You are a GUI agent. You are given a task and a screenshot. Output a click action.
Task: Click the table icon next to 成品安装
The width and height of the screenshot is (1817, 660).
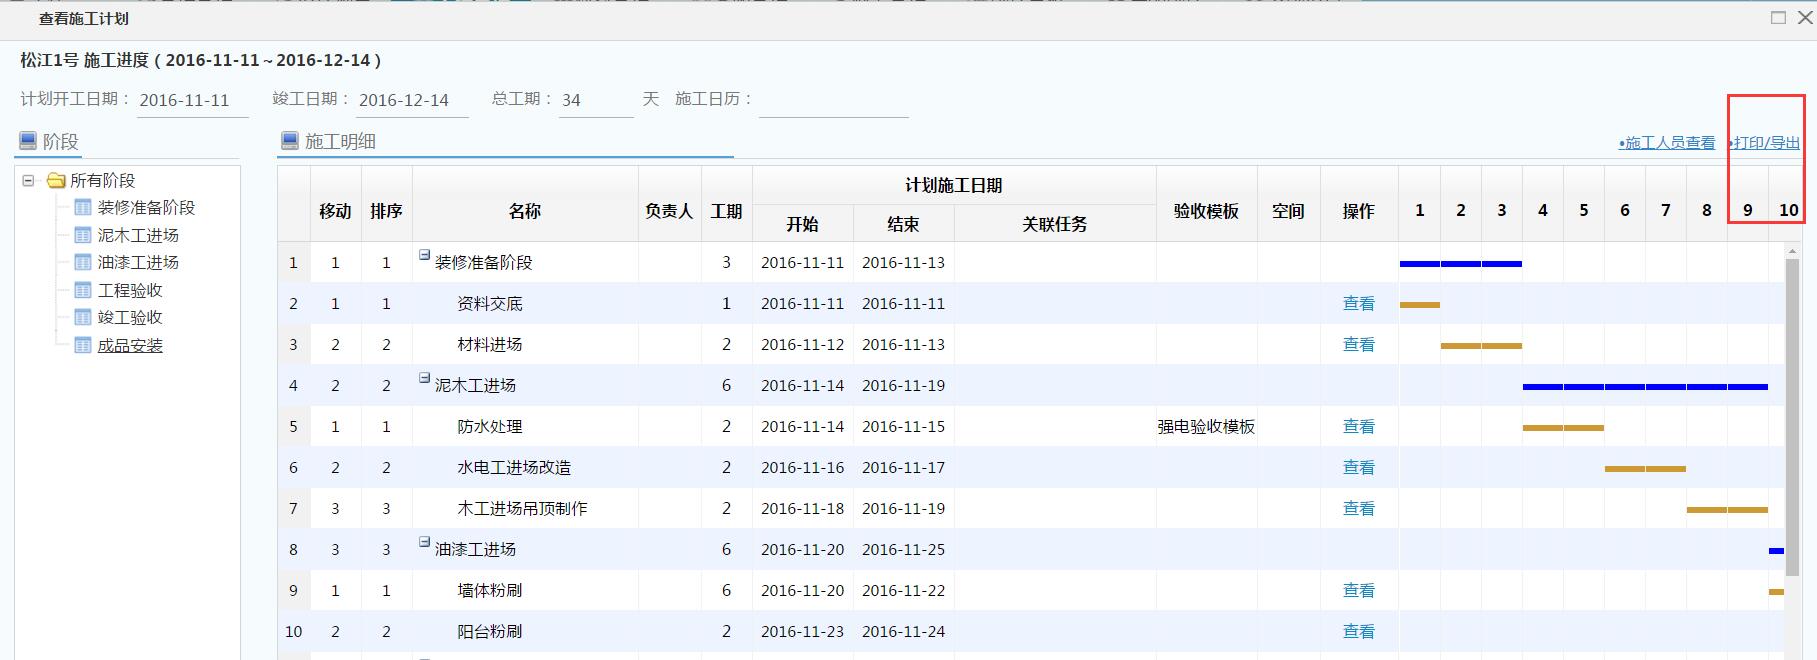pos(83,346)
